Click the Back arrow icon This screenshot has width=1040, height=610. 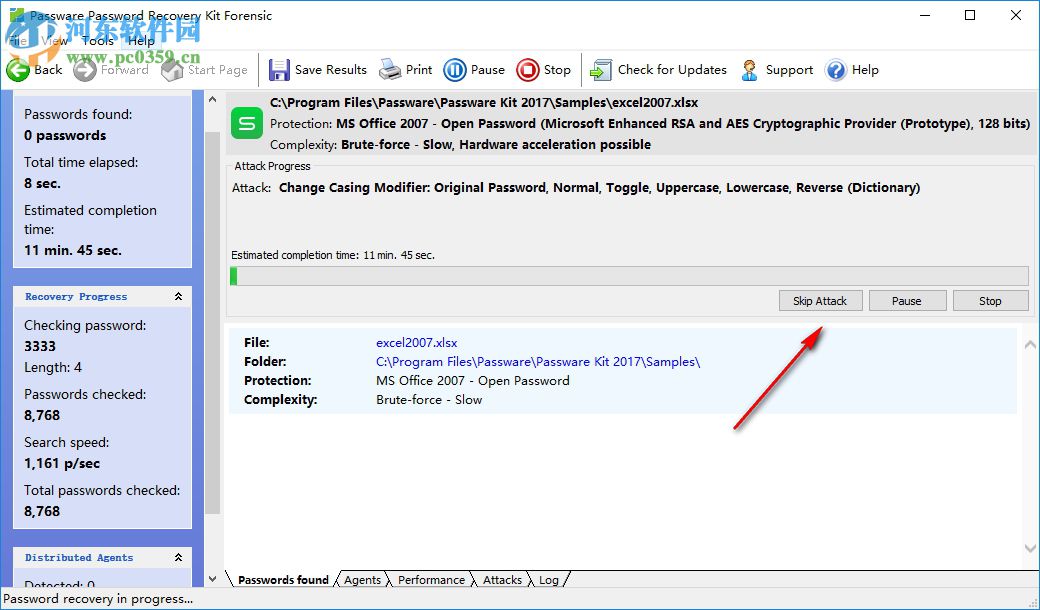(18, 70)
